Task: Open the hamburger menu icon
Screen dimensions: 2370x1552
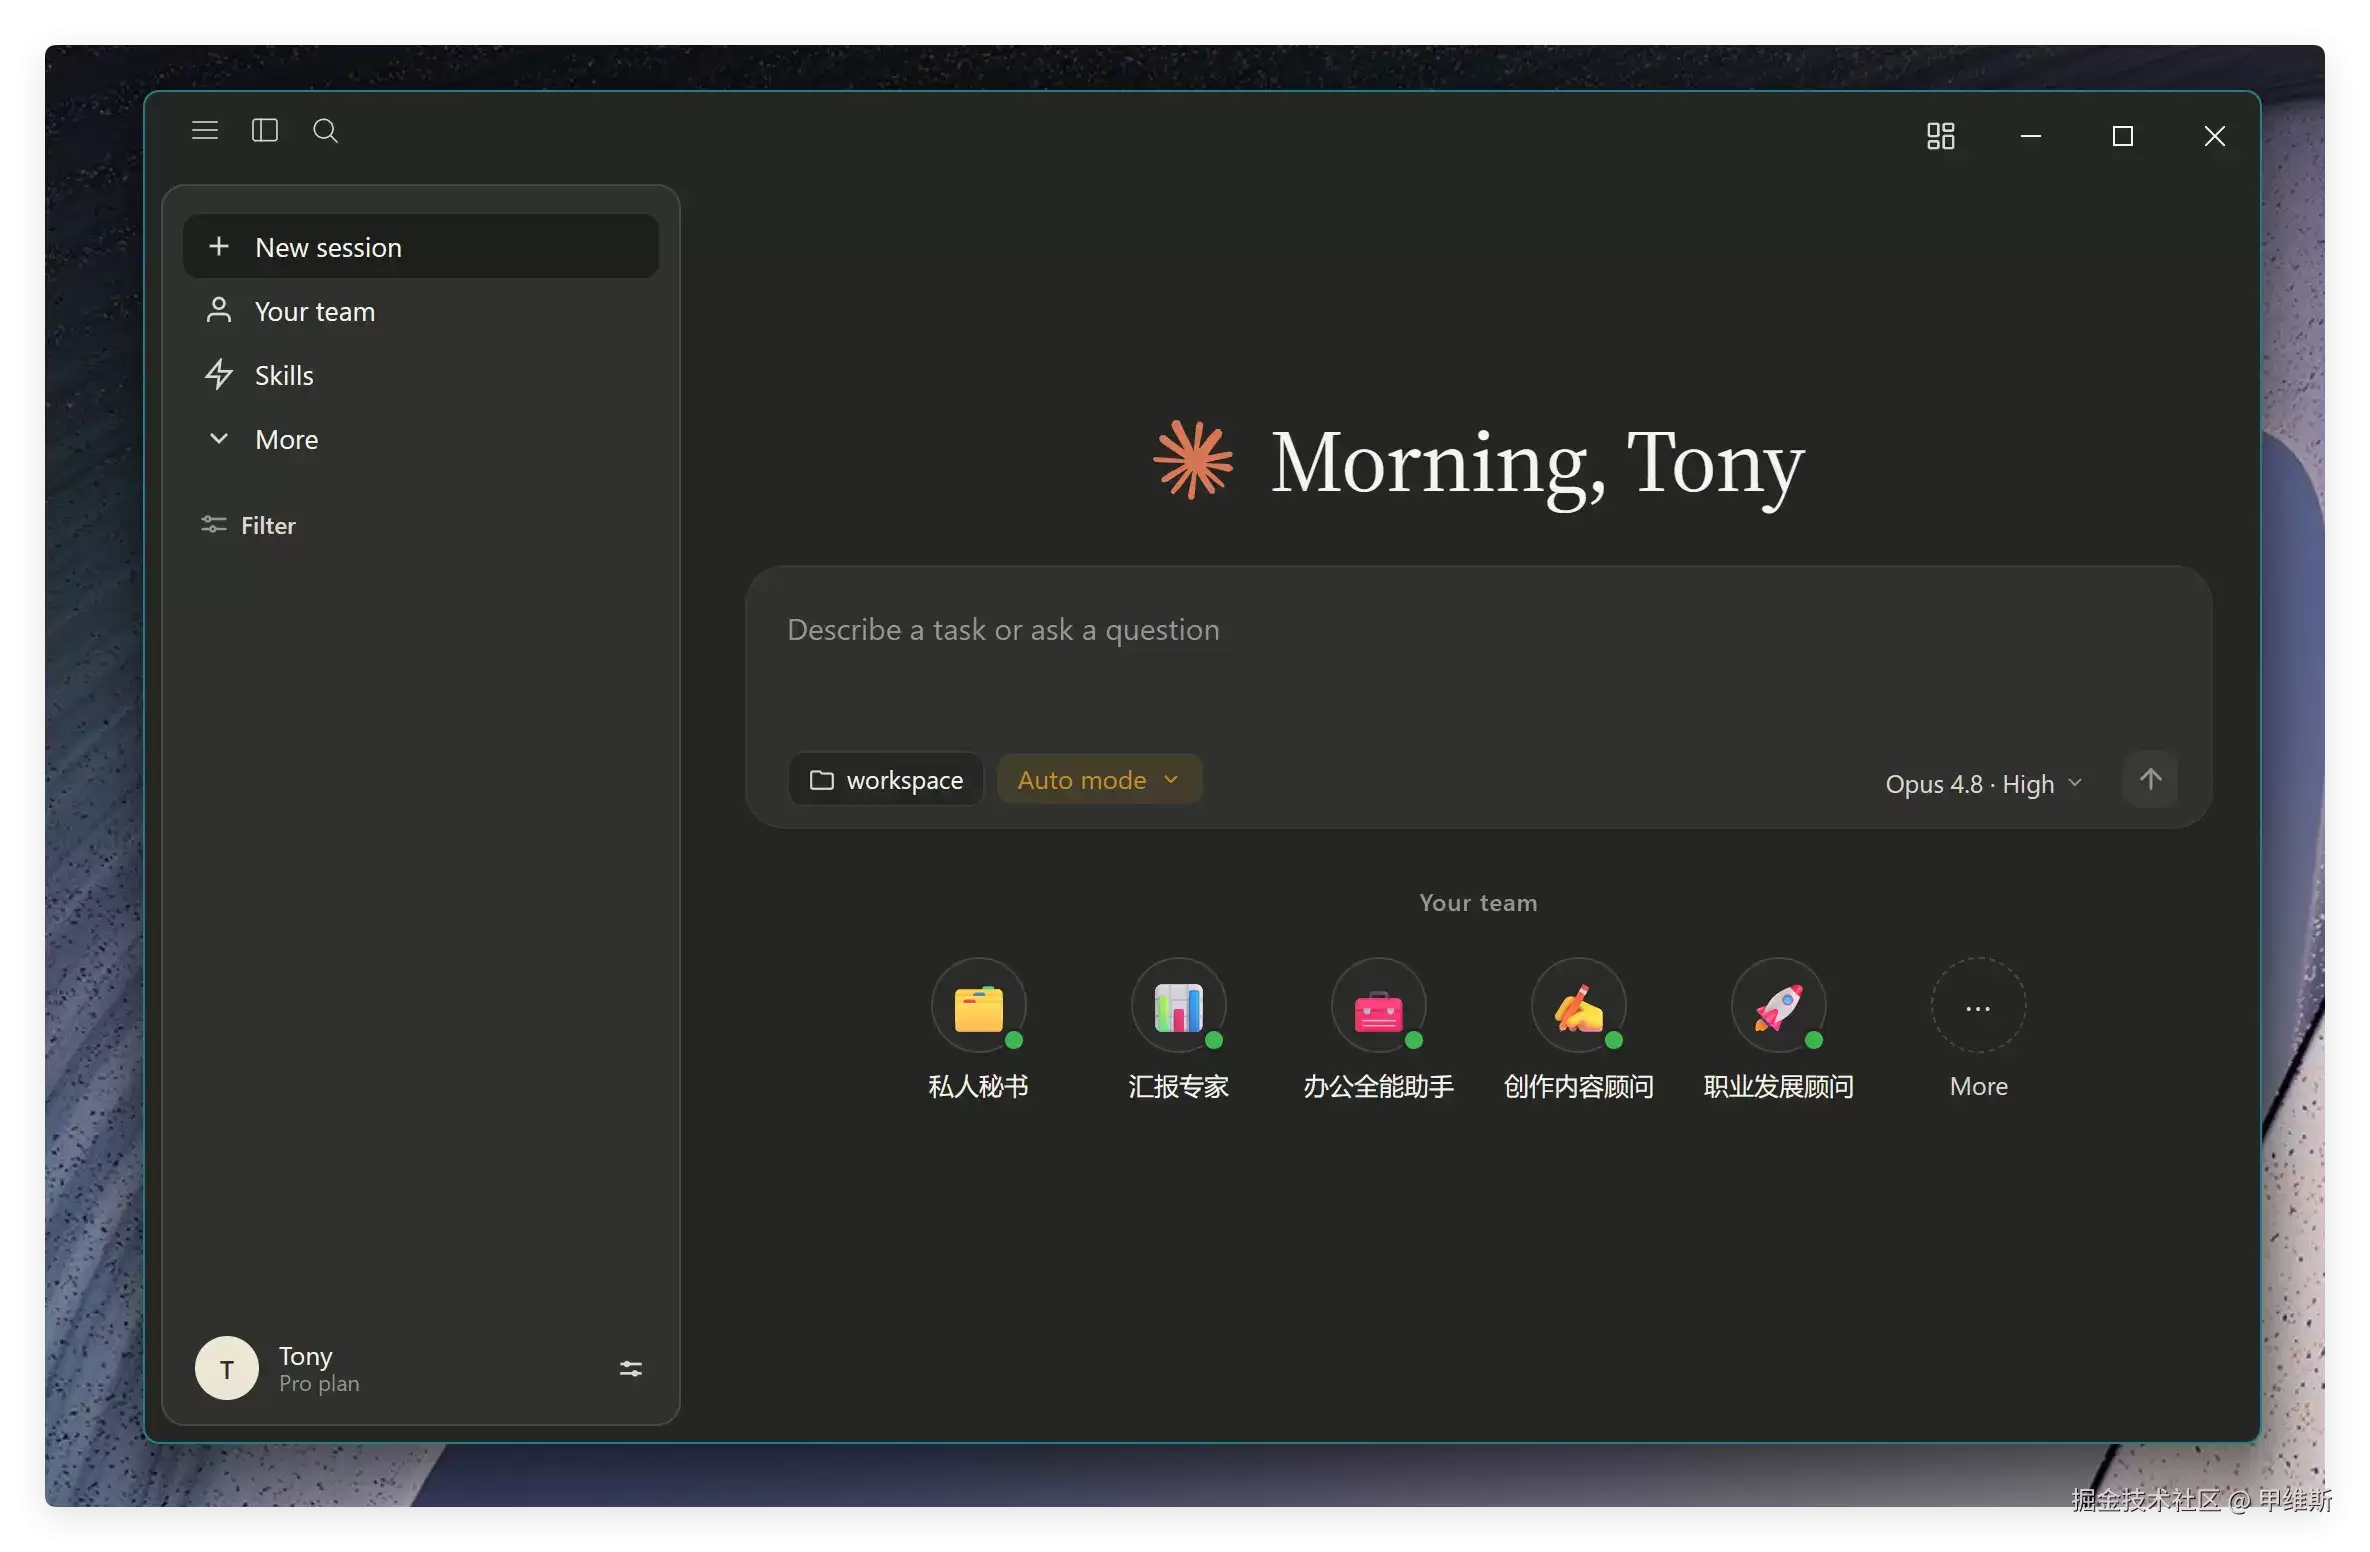Action: point(205,131)
